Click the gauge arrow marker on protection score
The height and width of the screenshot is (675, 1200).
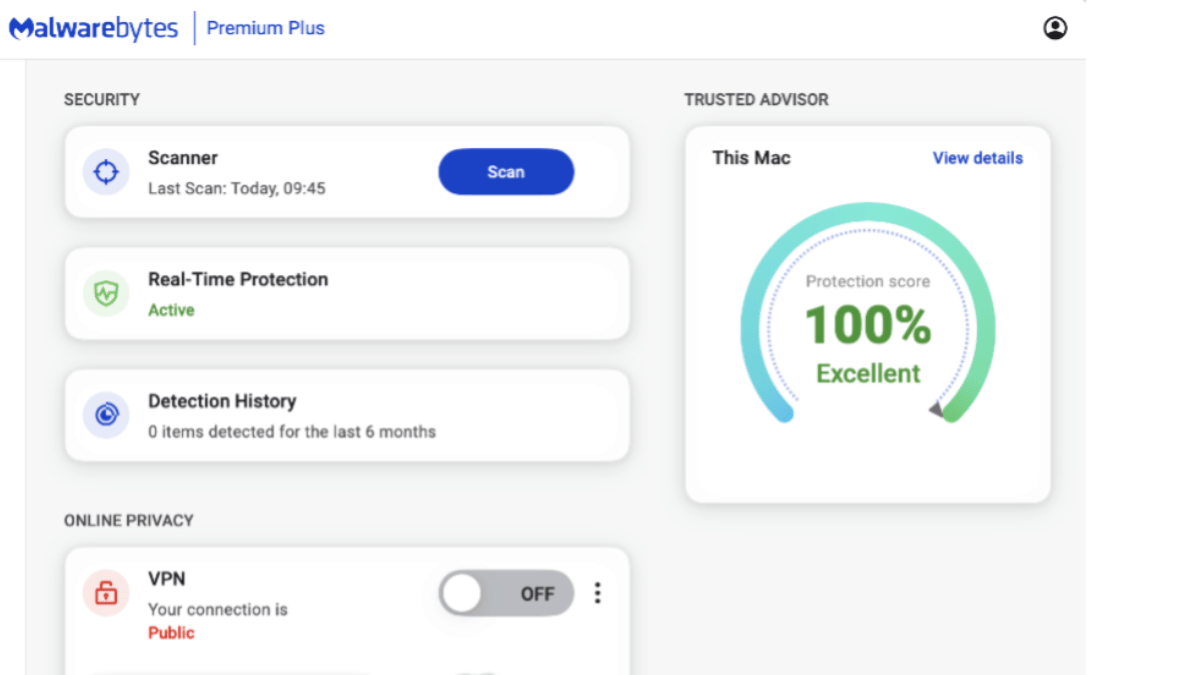(x=935, y=408)
